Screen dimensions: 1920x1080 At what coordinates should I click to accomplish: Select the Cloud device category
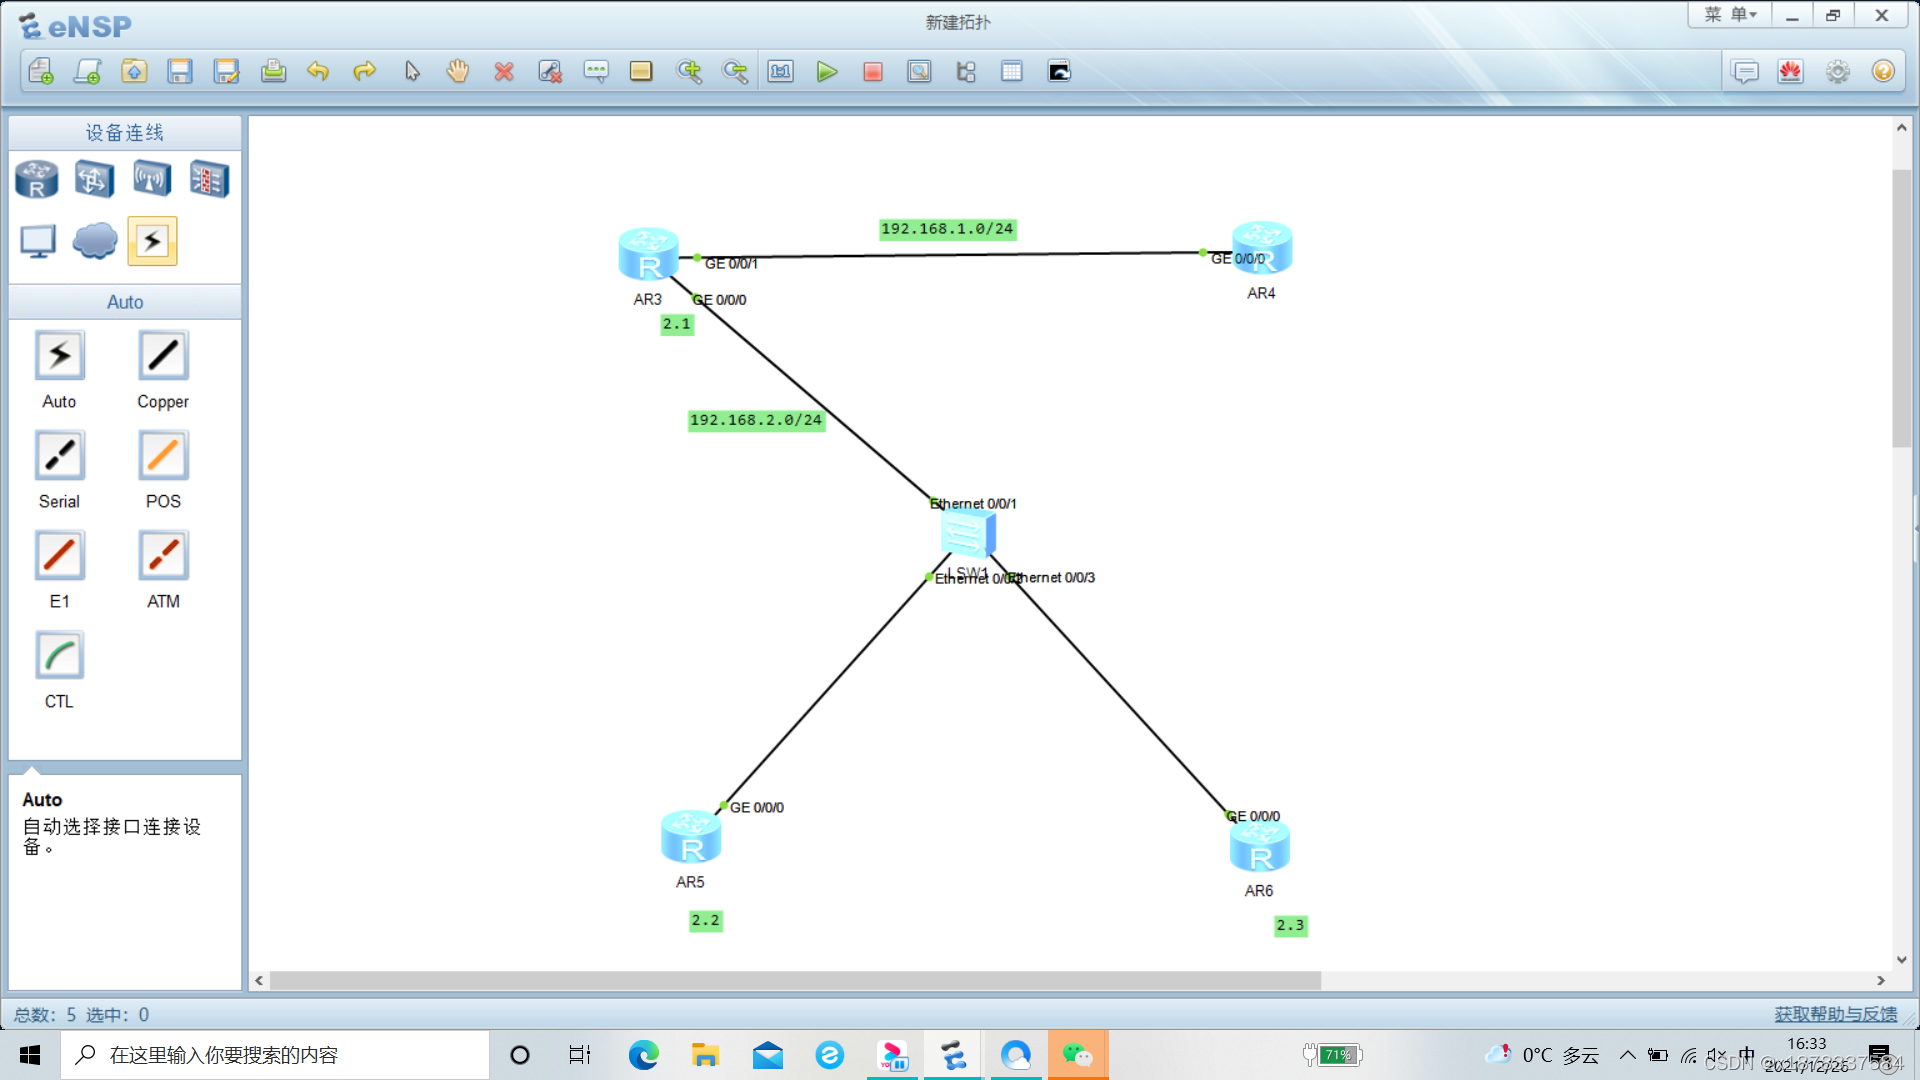pyautogui.click(x=95, y=241)
